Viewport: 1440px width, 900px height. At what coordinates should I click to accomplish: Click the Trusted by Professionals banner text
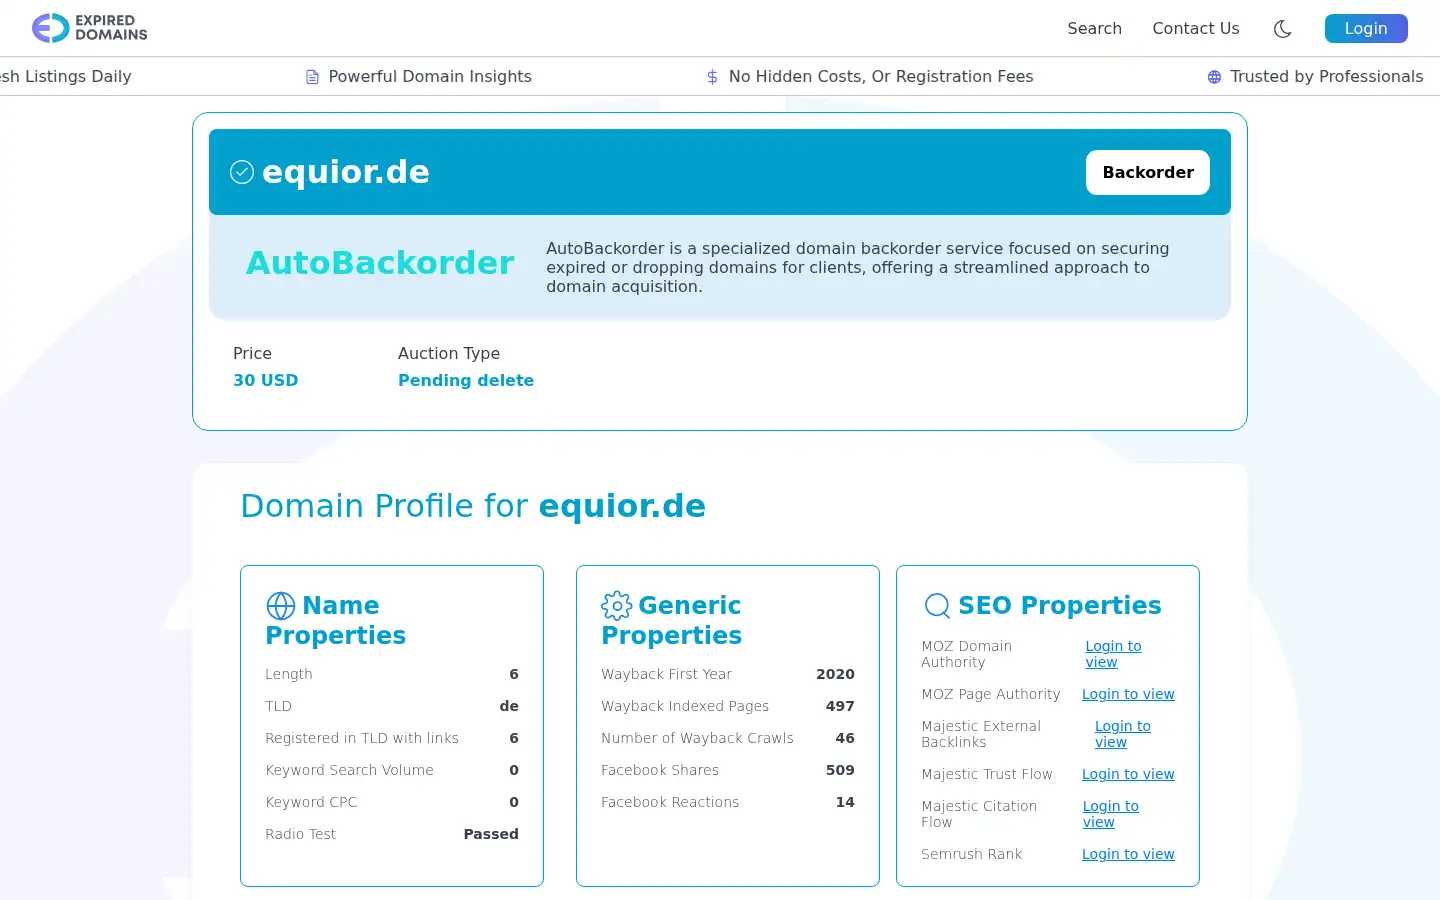click(1326, 77)
